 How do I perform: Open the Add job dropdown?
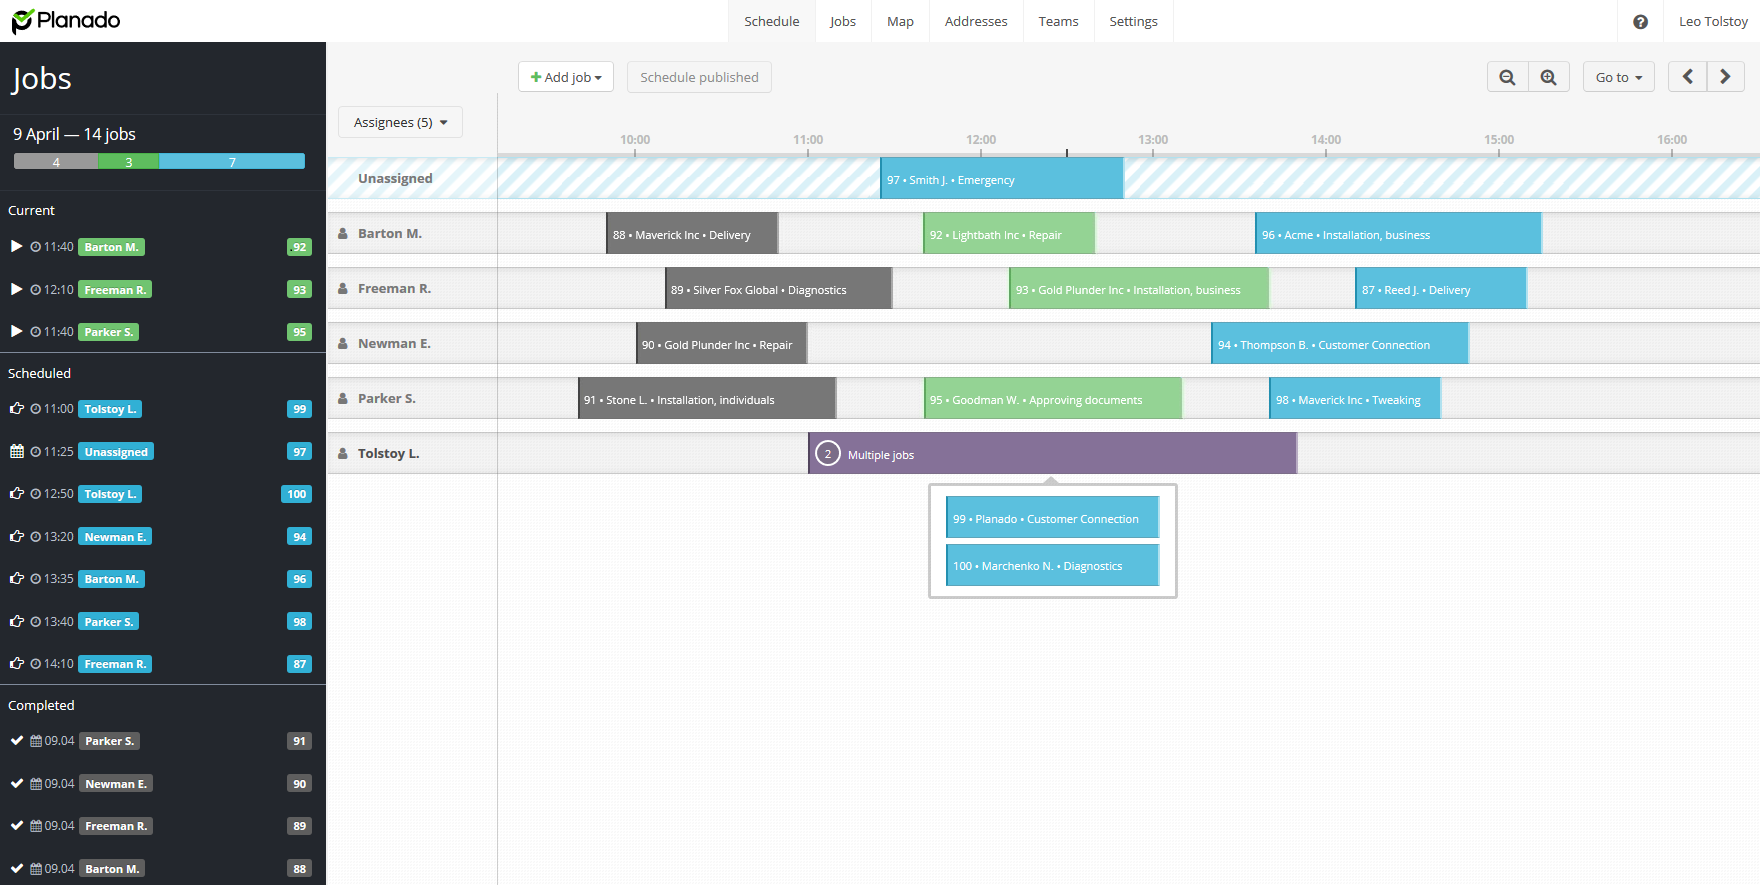click(x=566, y=77)
